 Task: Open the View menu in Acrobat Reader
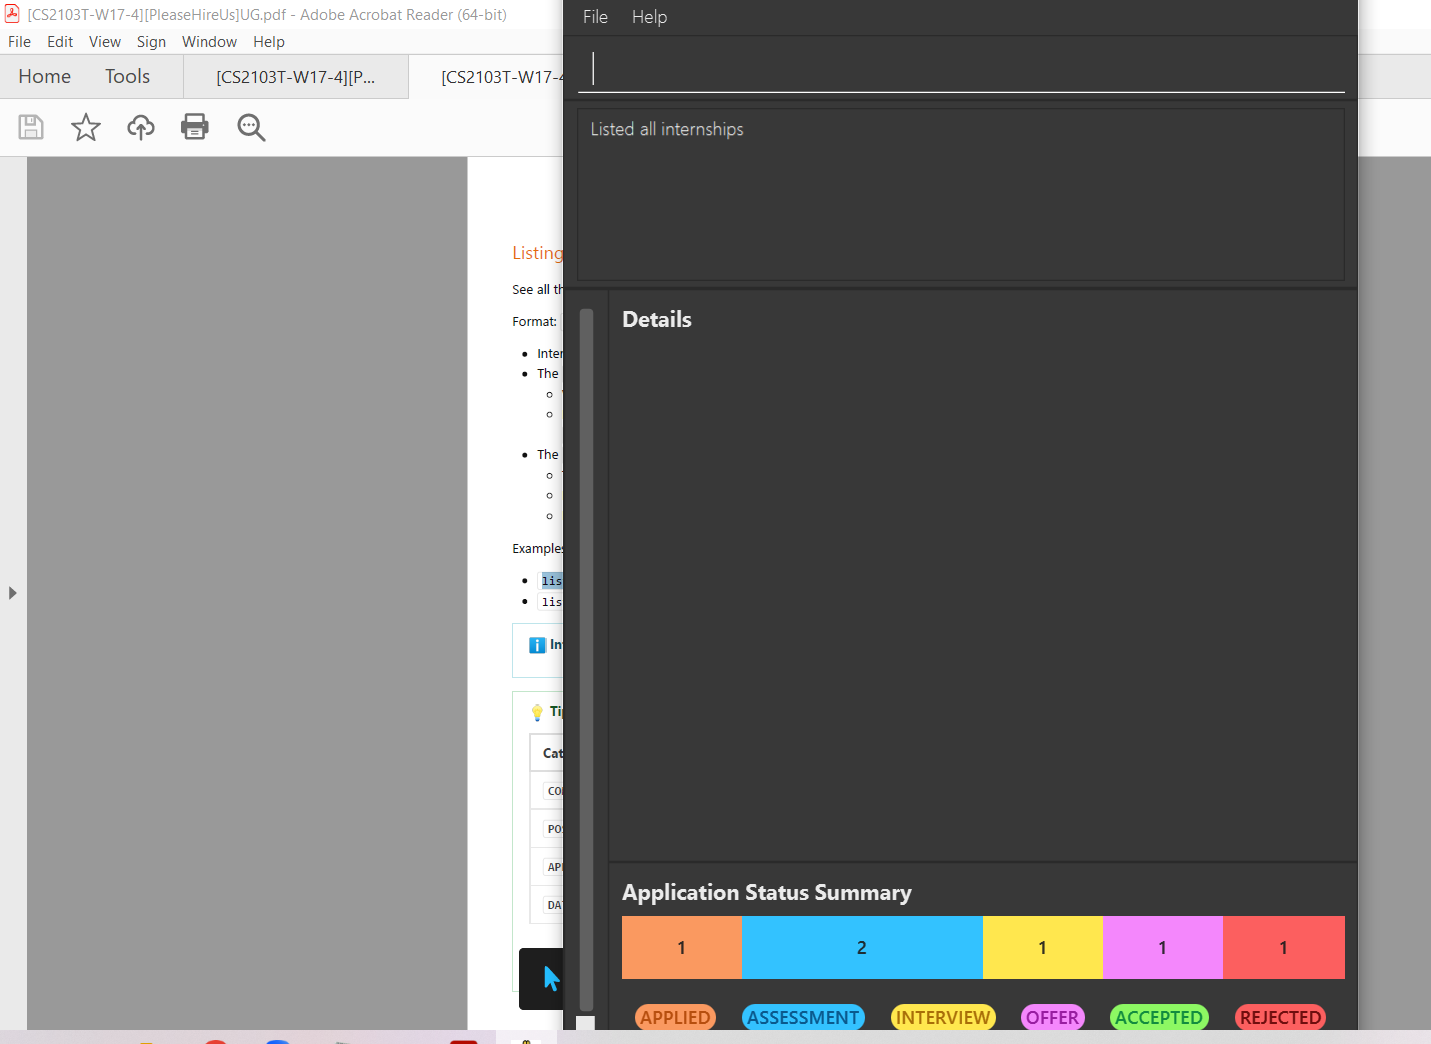105,42
